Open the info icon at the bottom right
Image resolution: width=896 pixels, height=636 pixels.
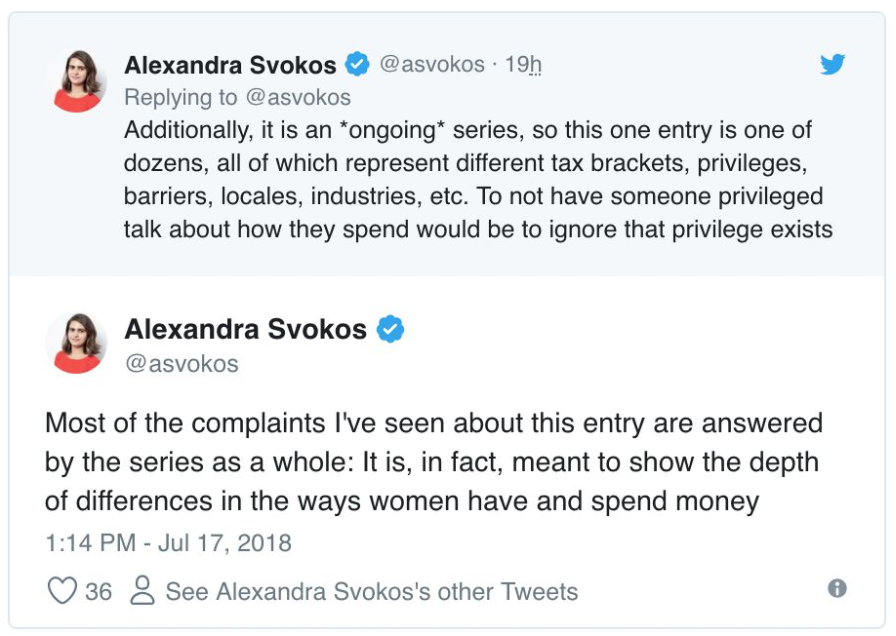pos(837,588)
